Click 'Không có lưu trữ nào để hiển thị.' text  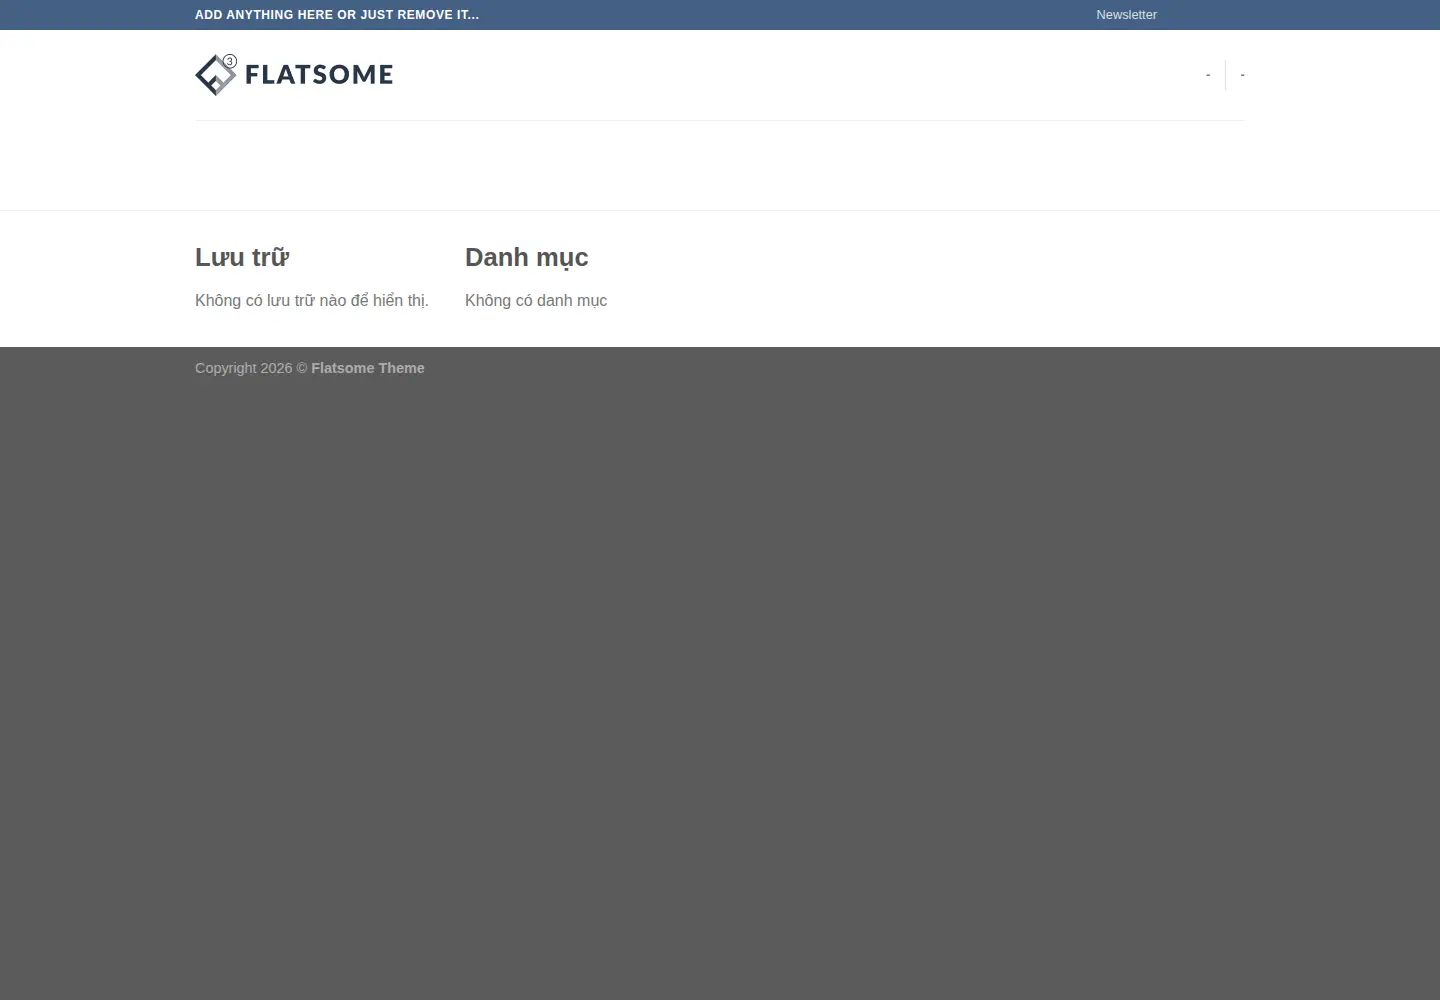tap(312, 300)
